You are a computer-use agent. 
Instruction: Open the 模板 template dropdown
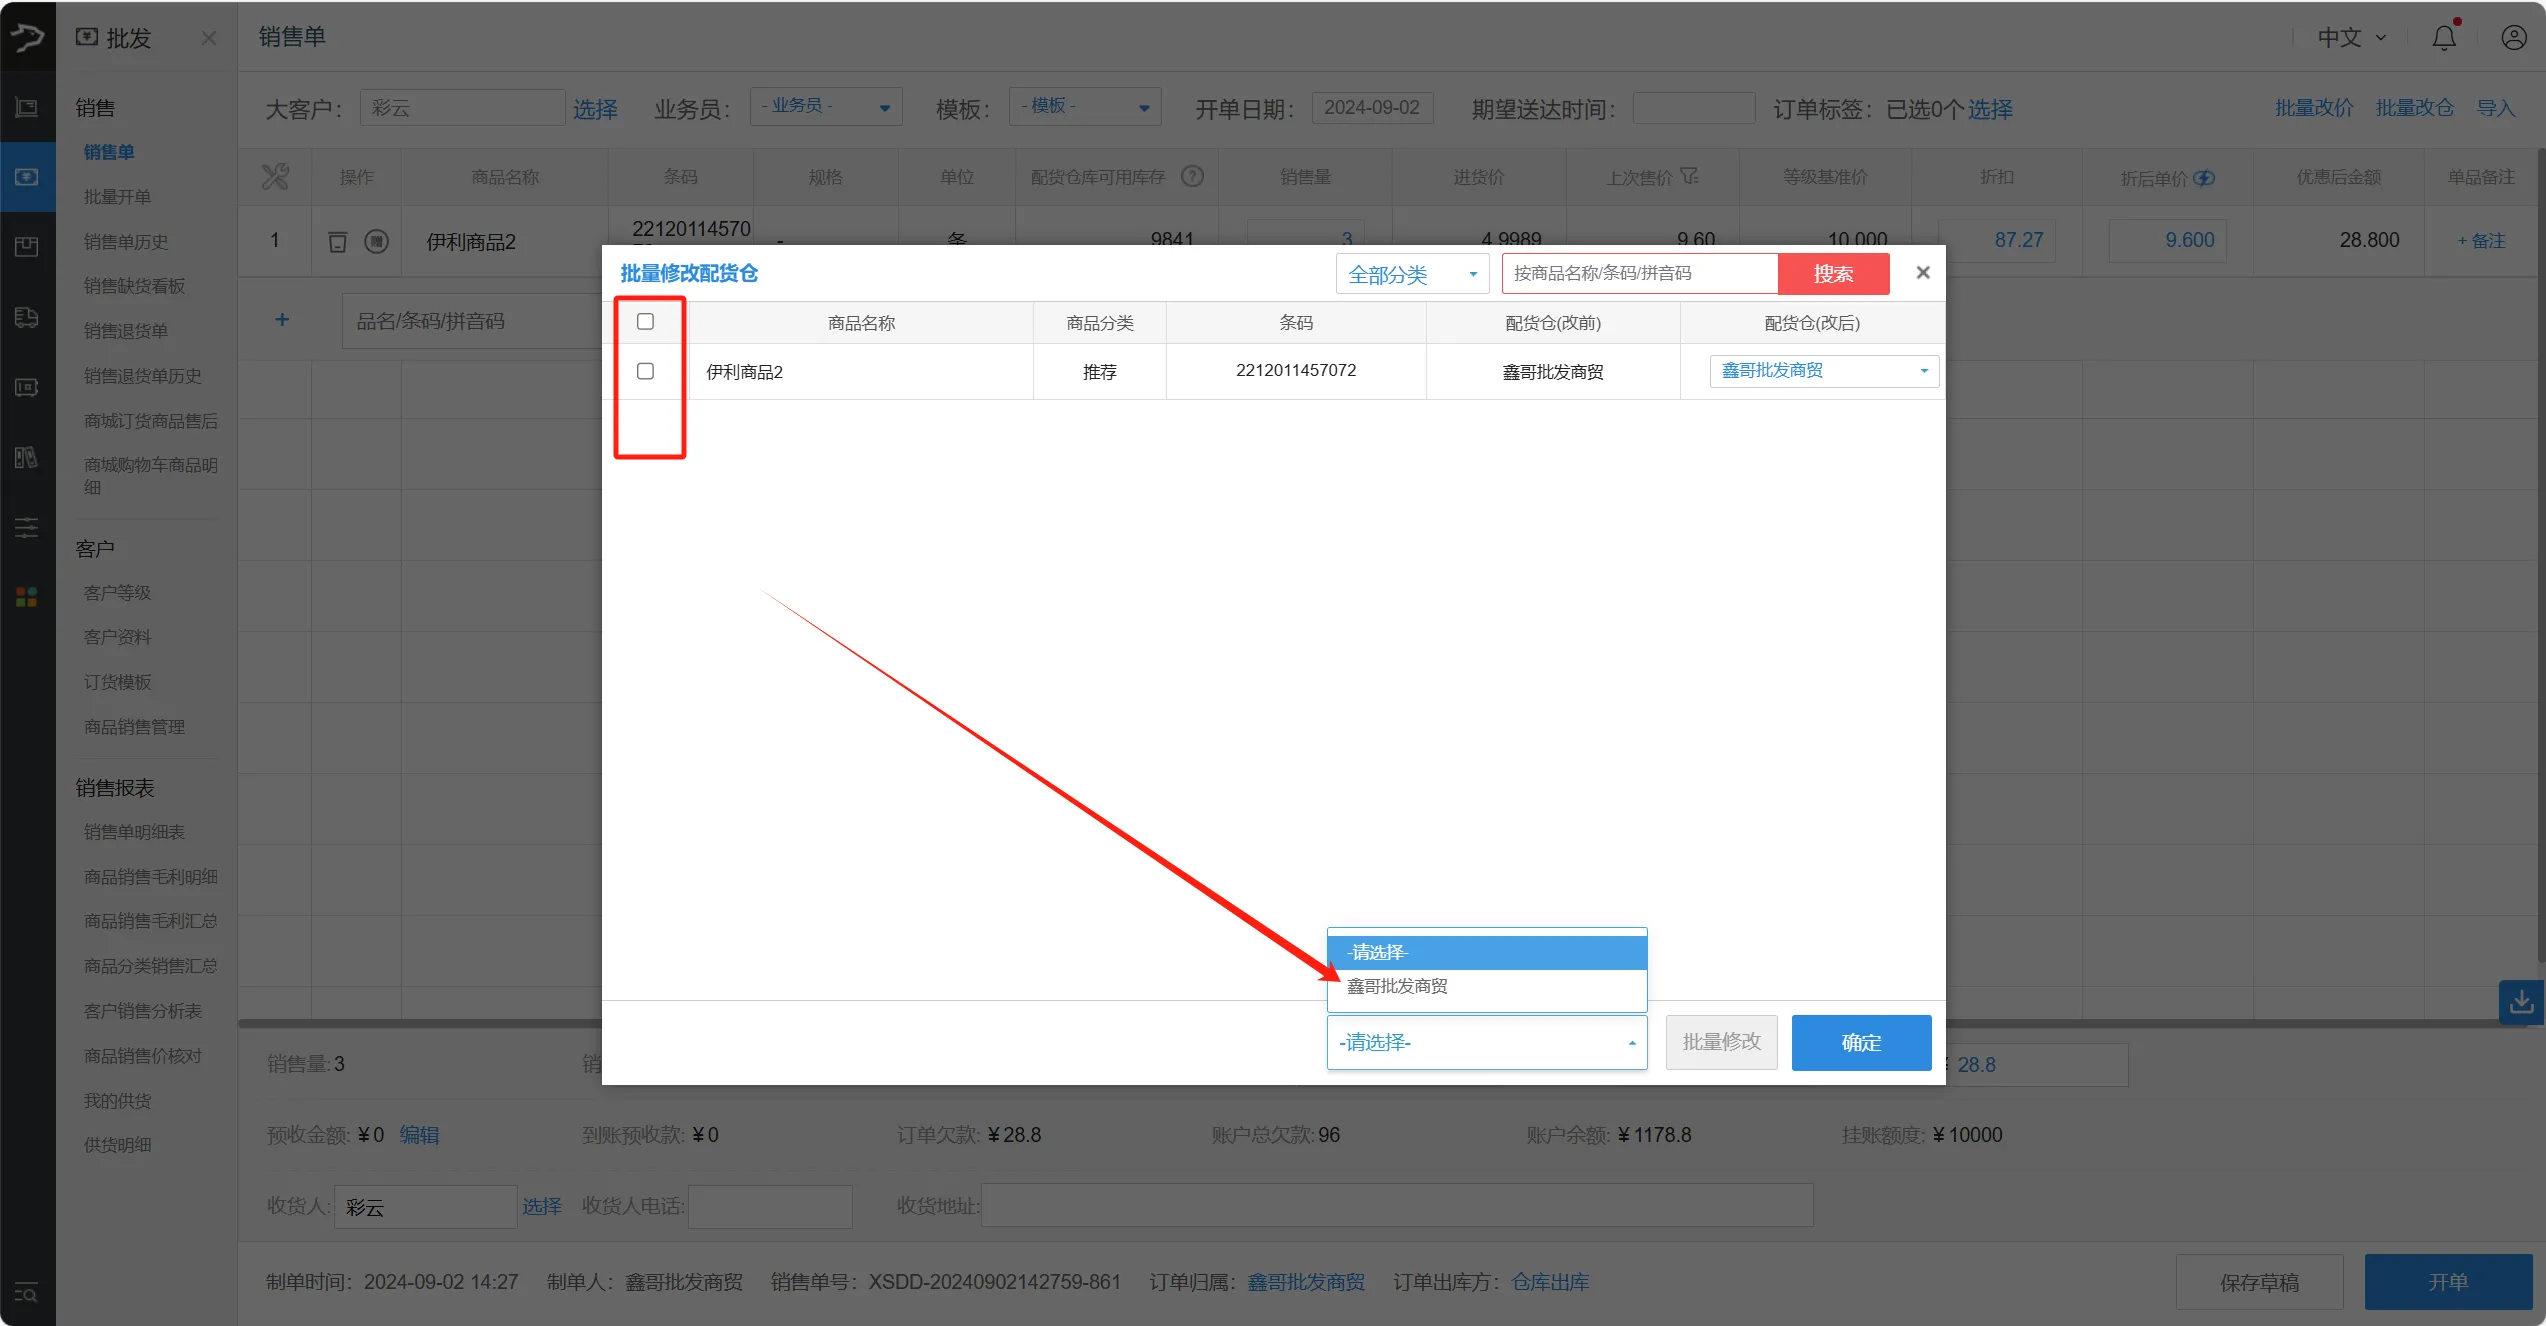(1083, 106)
